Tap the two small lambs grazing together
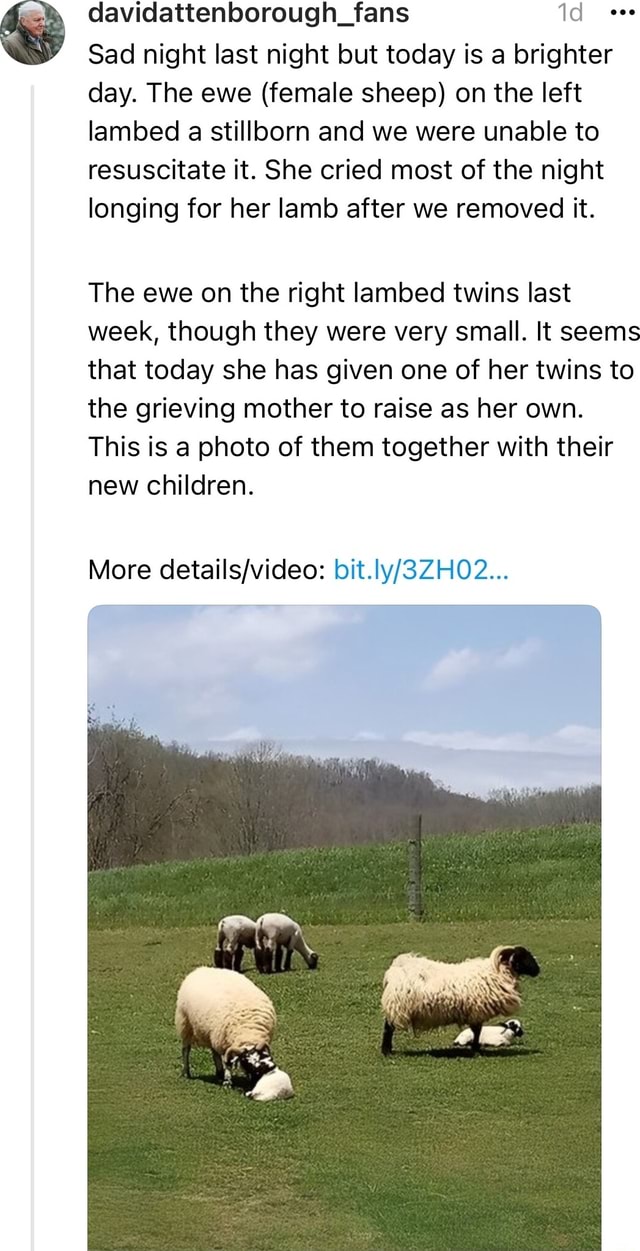640x1251 pixels. click(266, 941)
